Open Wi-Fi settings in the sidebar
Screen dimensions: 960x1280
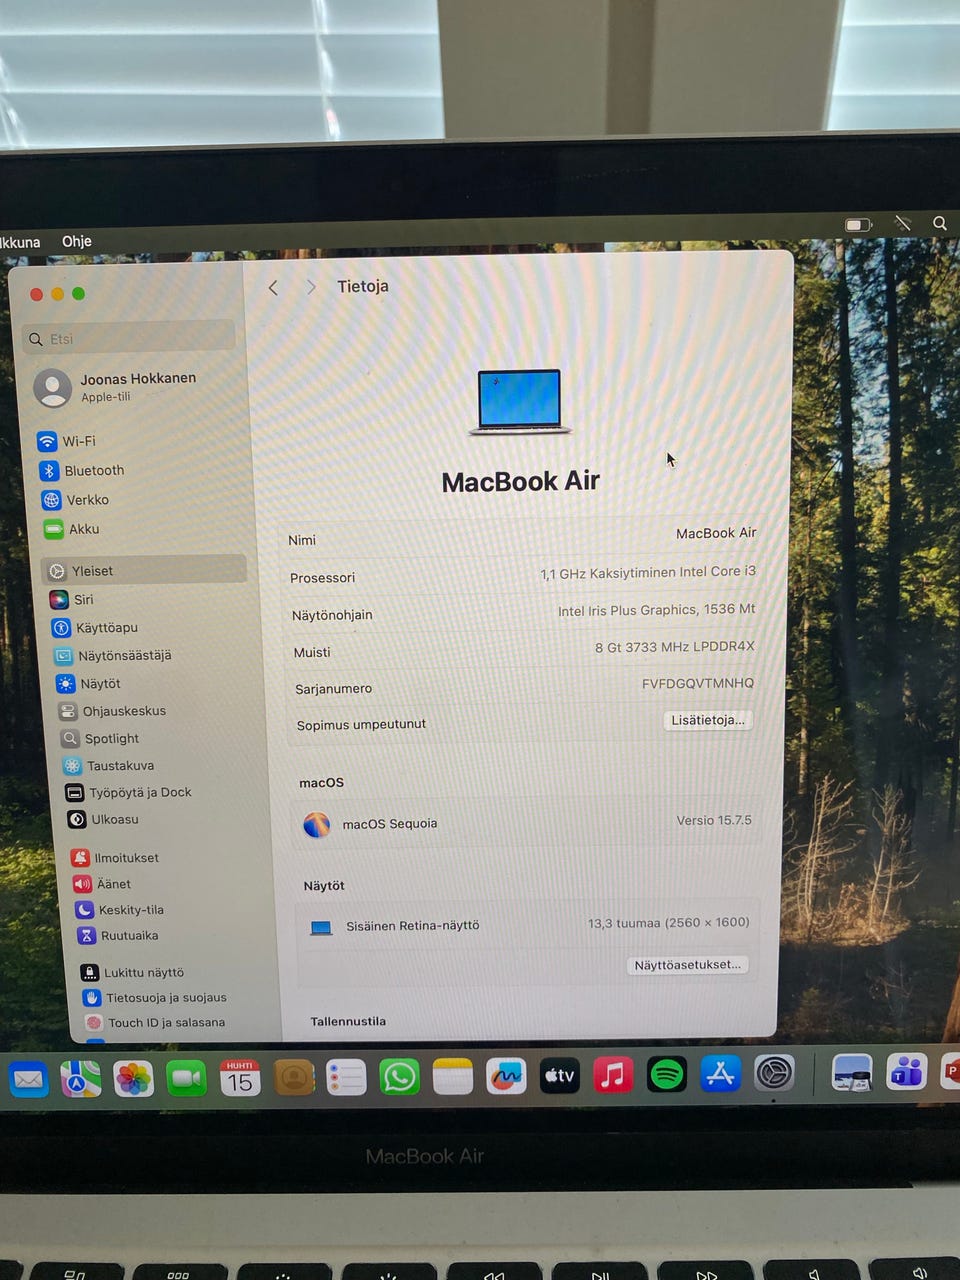point(66,441)
